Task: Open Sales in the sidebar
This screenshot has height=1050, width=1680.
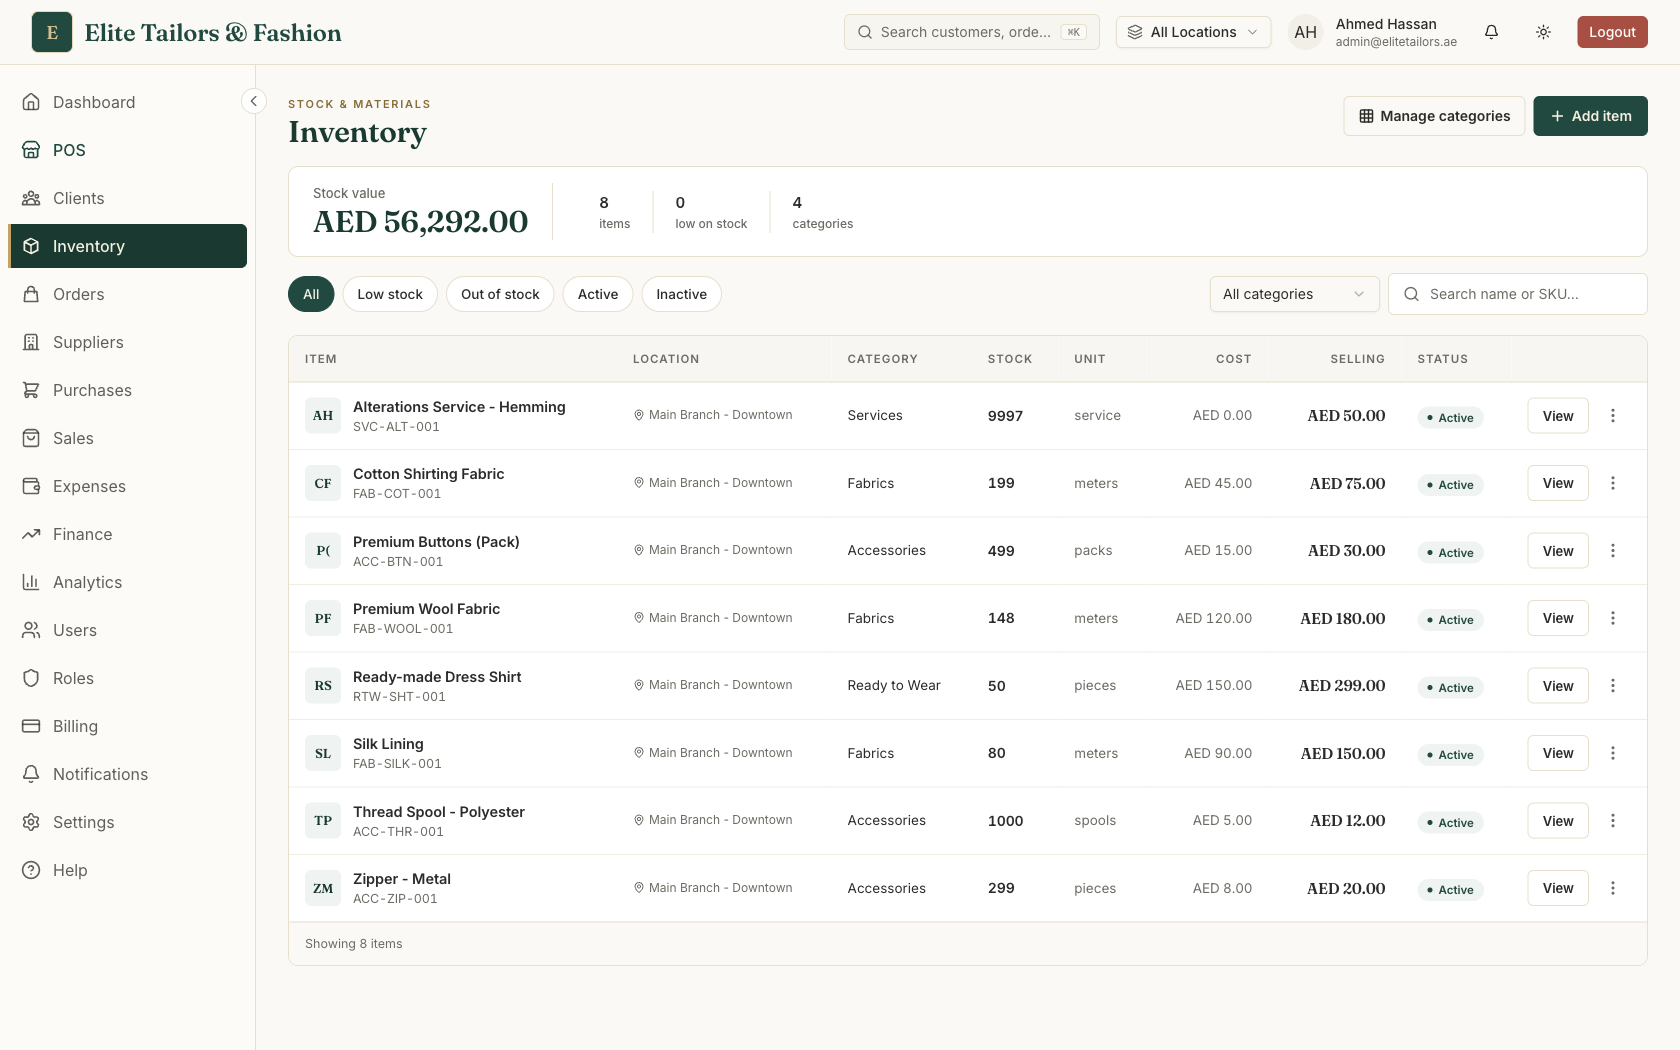Action: point(128,438)
